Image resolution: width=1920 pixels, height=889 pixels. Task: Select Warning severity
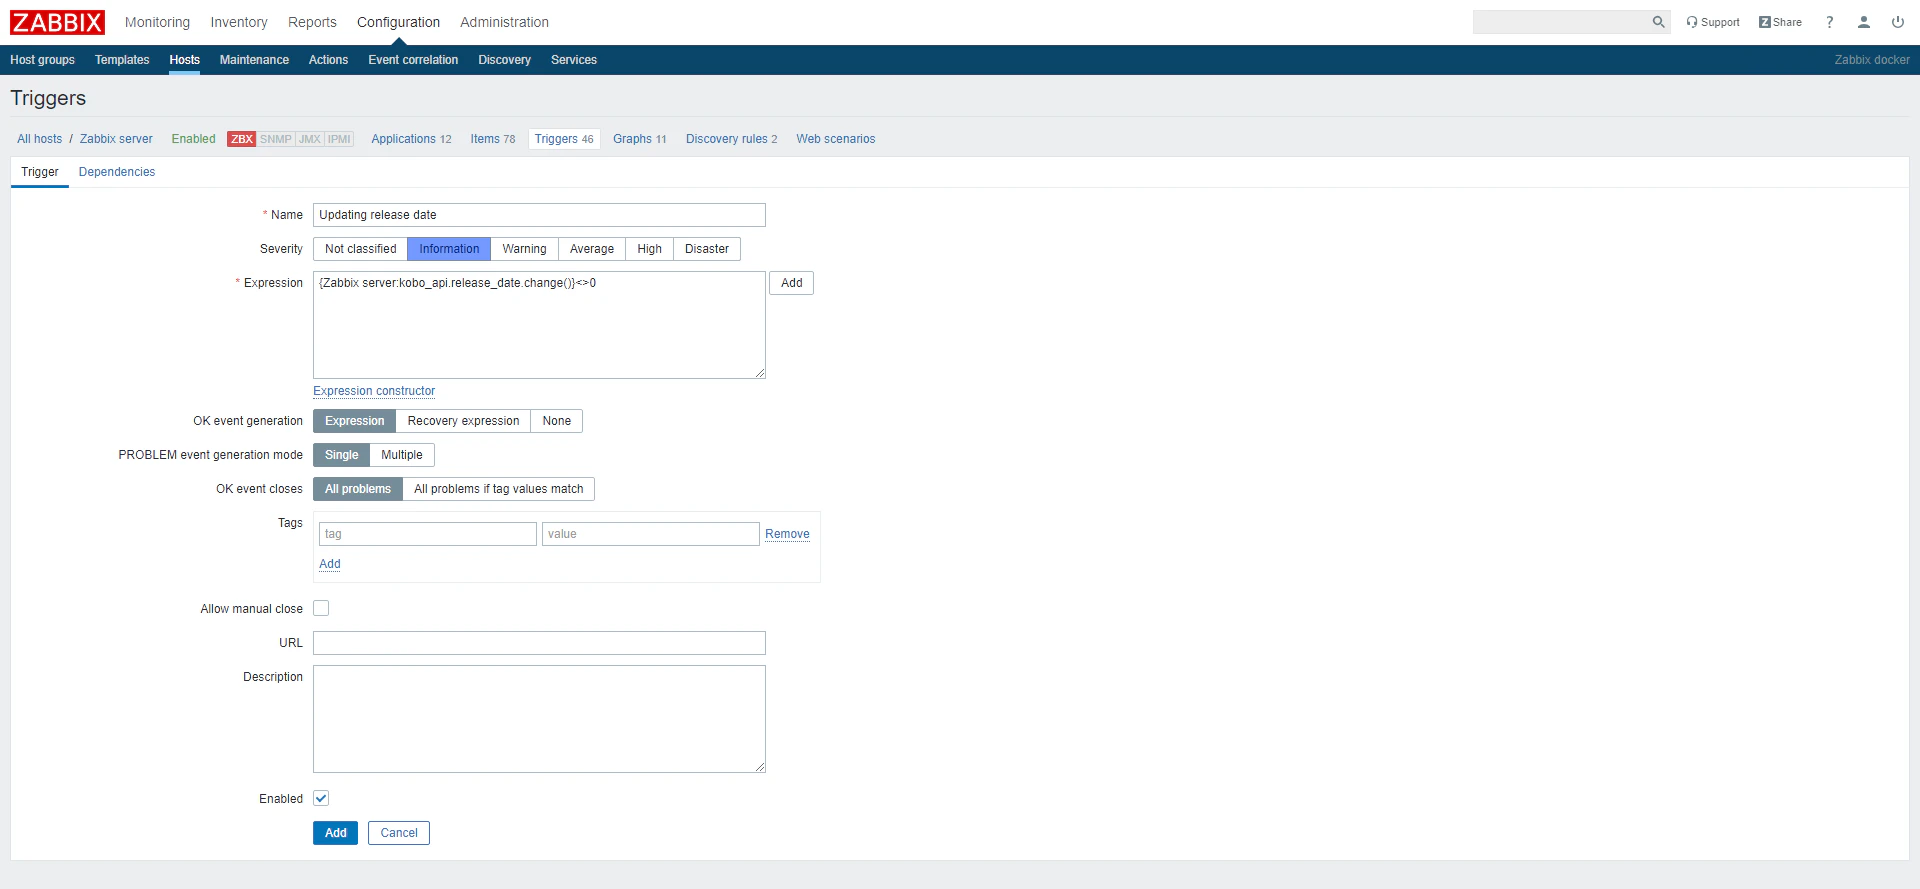click(x=524, y=249)
